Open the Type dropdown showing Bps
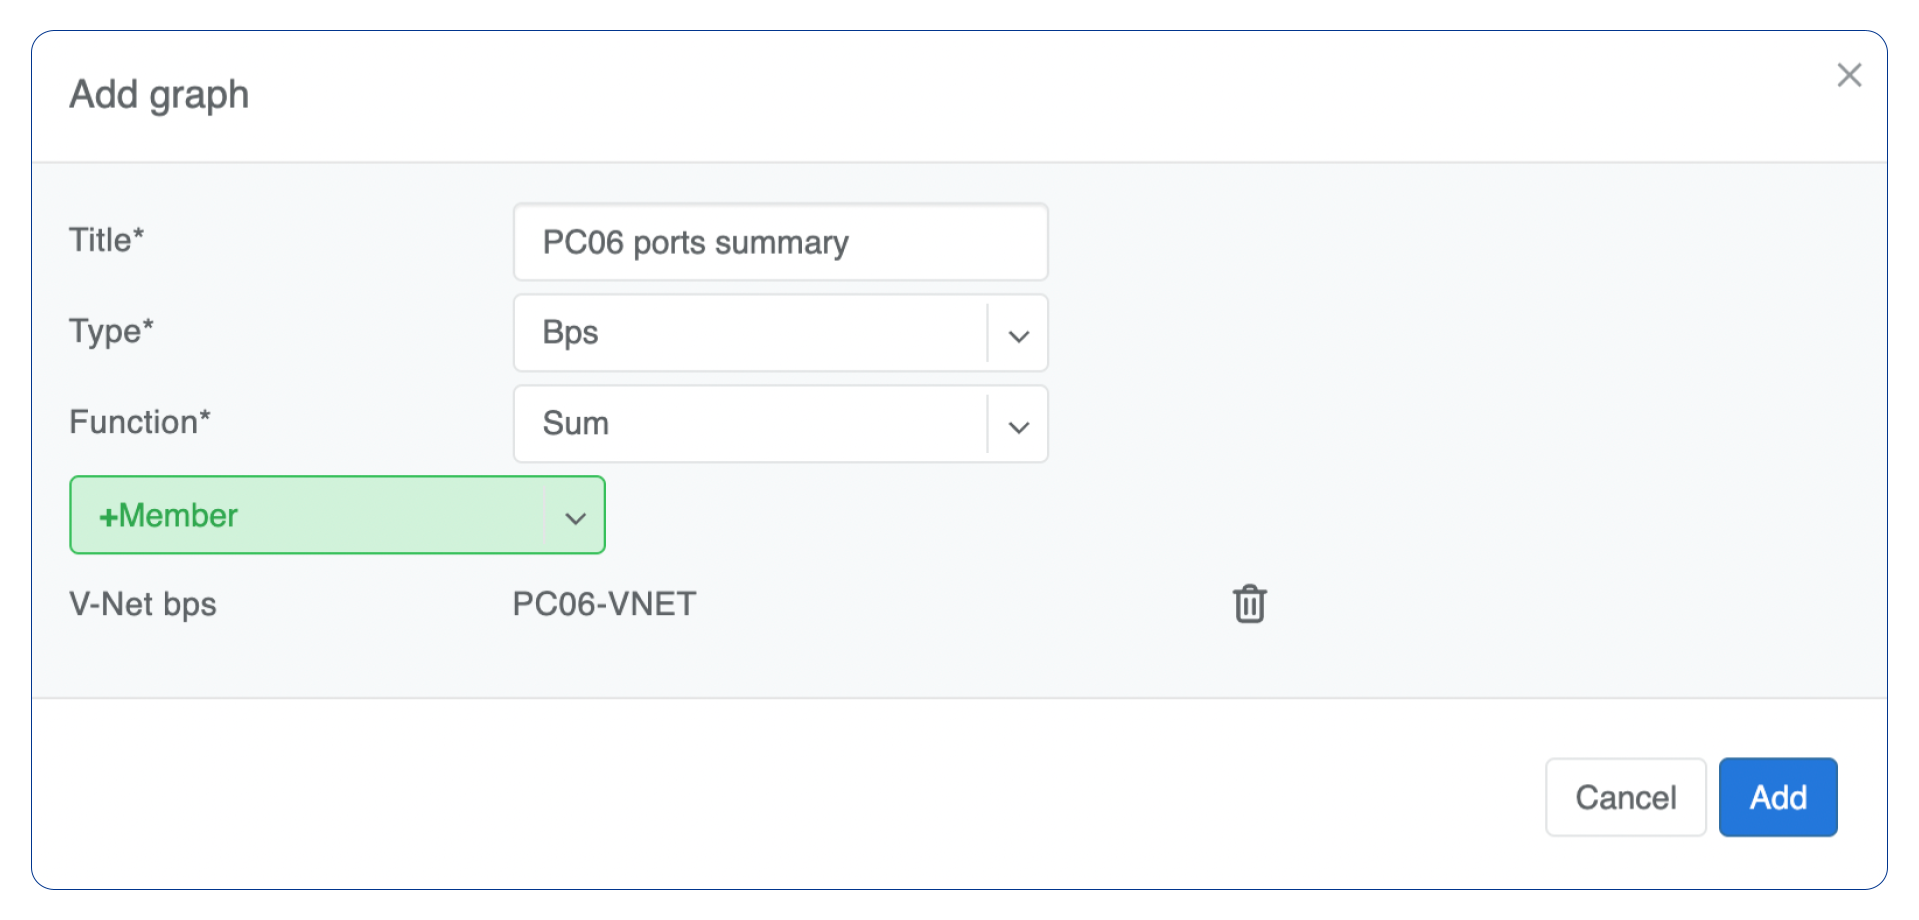The image size is (1919, 920). (x=750, y=333)
